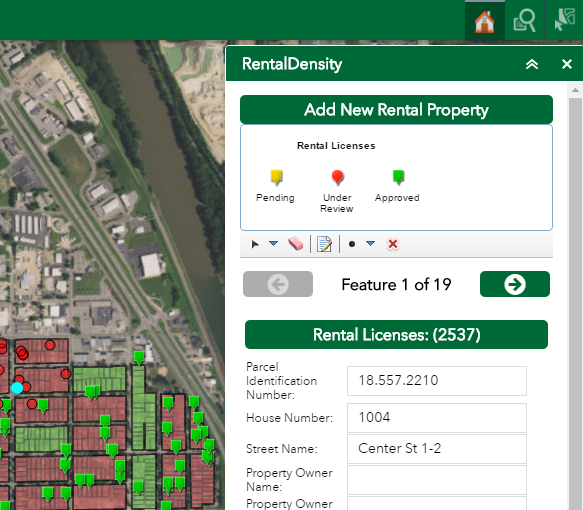Click Add New Rental Property button
Screen dimensions: 583x510
[x=396, y=110]
